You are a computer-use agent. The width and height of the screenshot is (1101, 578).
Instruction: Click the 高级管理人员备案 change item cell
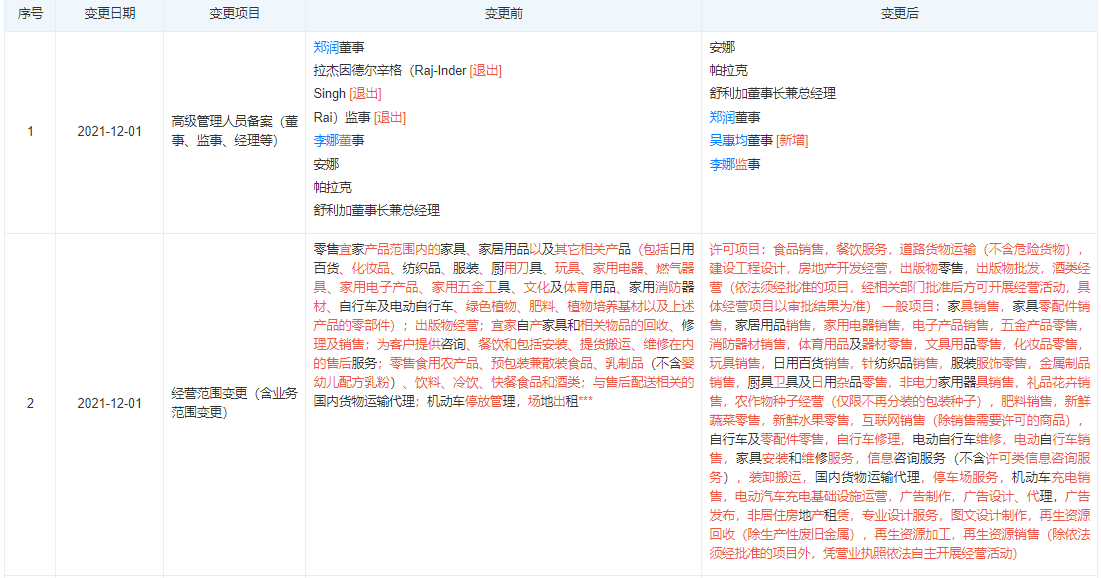tap(234, 131)
